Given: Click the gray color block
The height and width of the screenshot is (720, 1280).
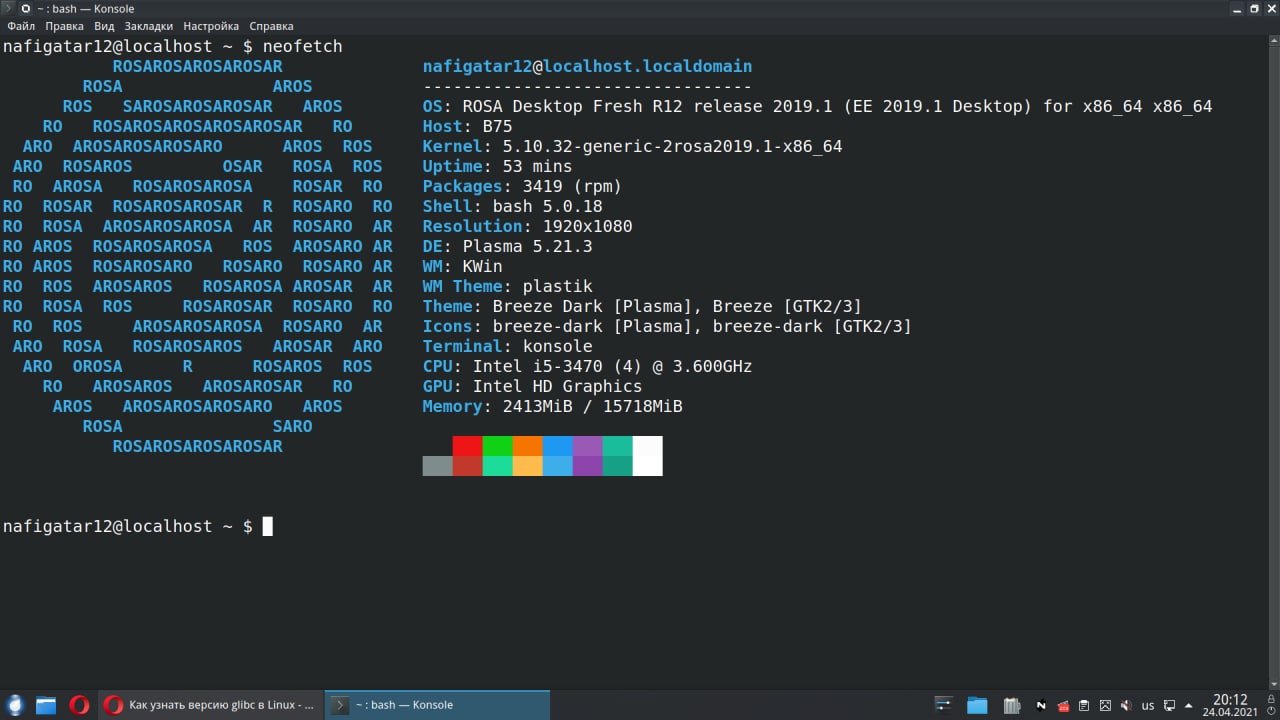Looking at the screenshot, I should tap(437, 466).
